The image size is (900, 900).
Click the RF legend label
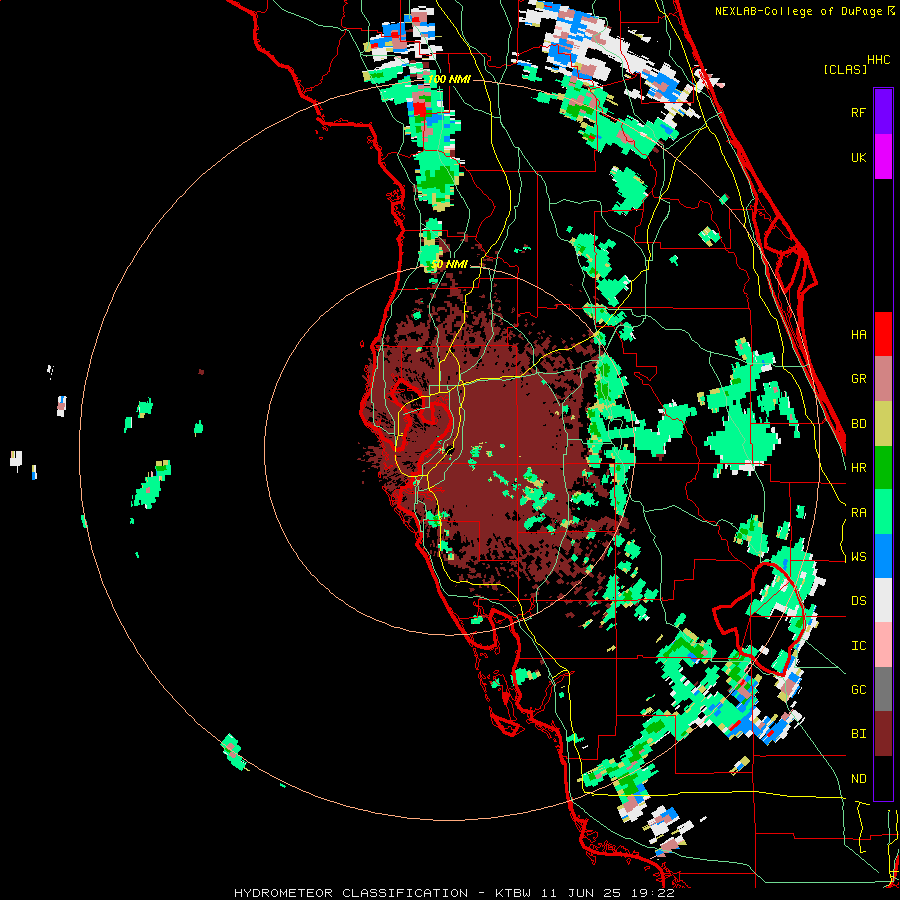tap(858, 112)
